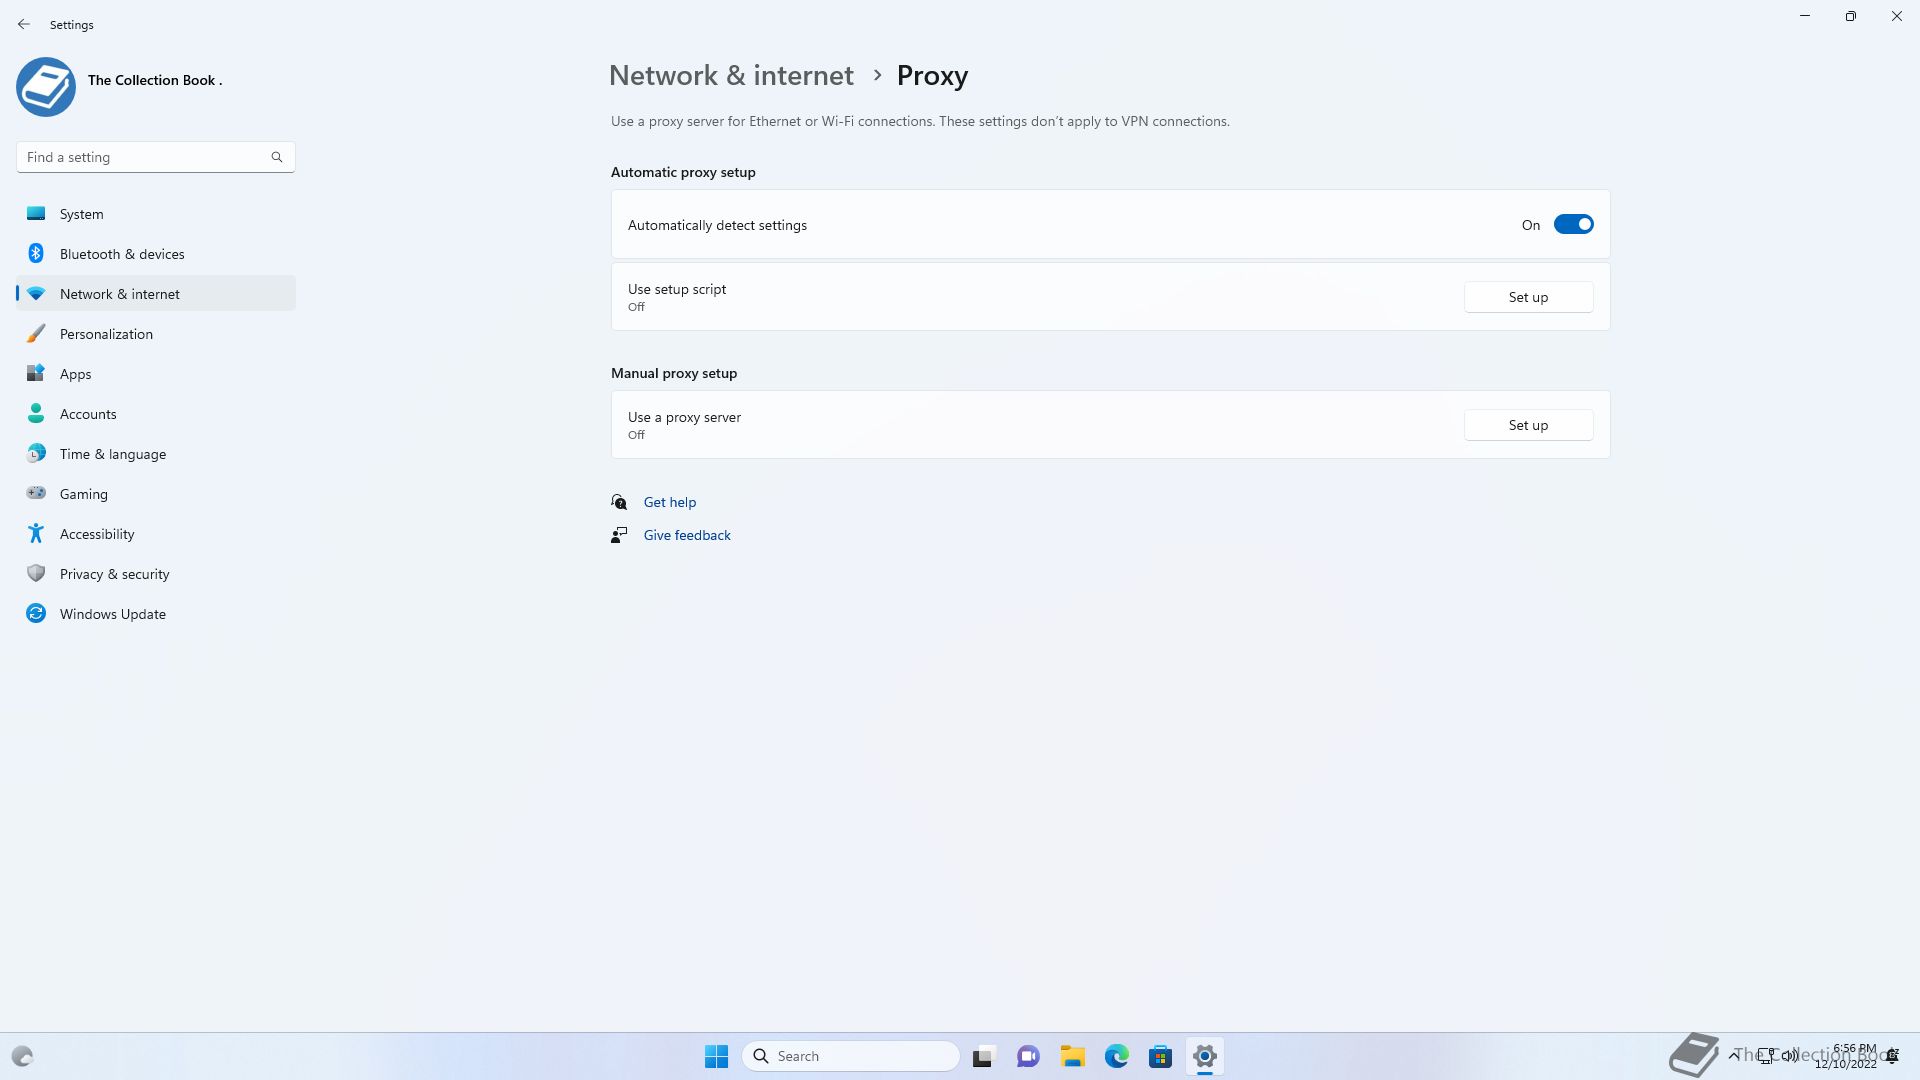The image size is (1920, 1080).
Task: Set up a manual proxy server
Action: (x=1528, y=425)
